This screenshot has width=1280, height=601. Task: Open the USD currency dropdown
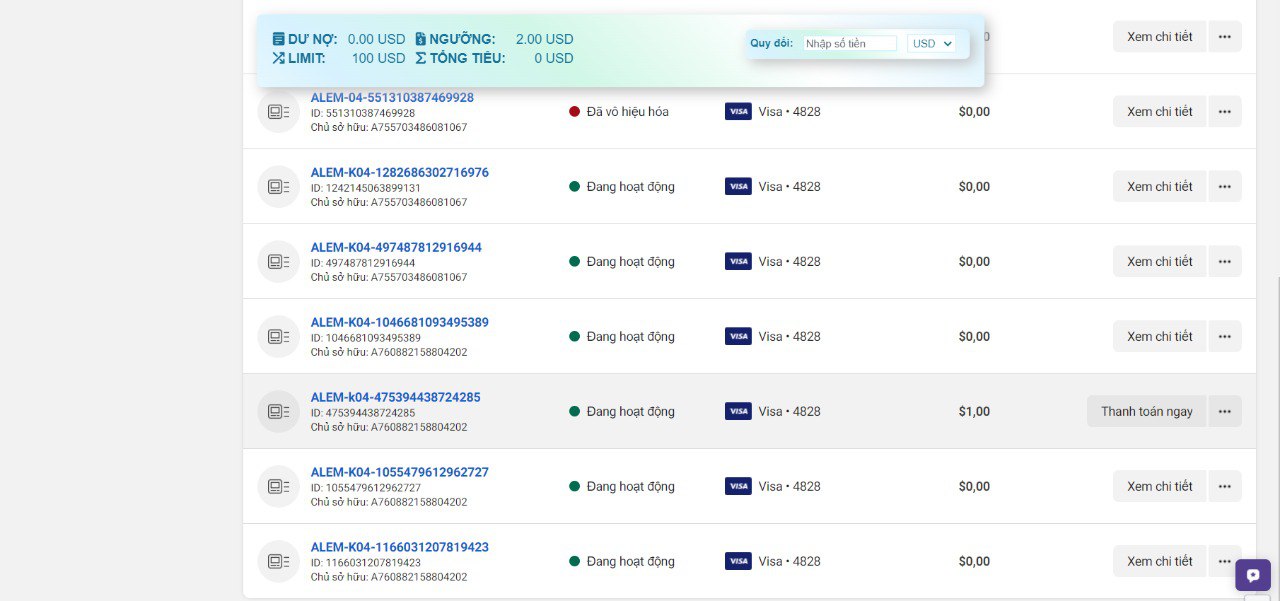click(x=932, y=43)
